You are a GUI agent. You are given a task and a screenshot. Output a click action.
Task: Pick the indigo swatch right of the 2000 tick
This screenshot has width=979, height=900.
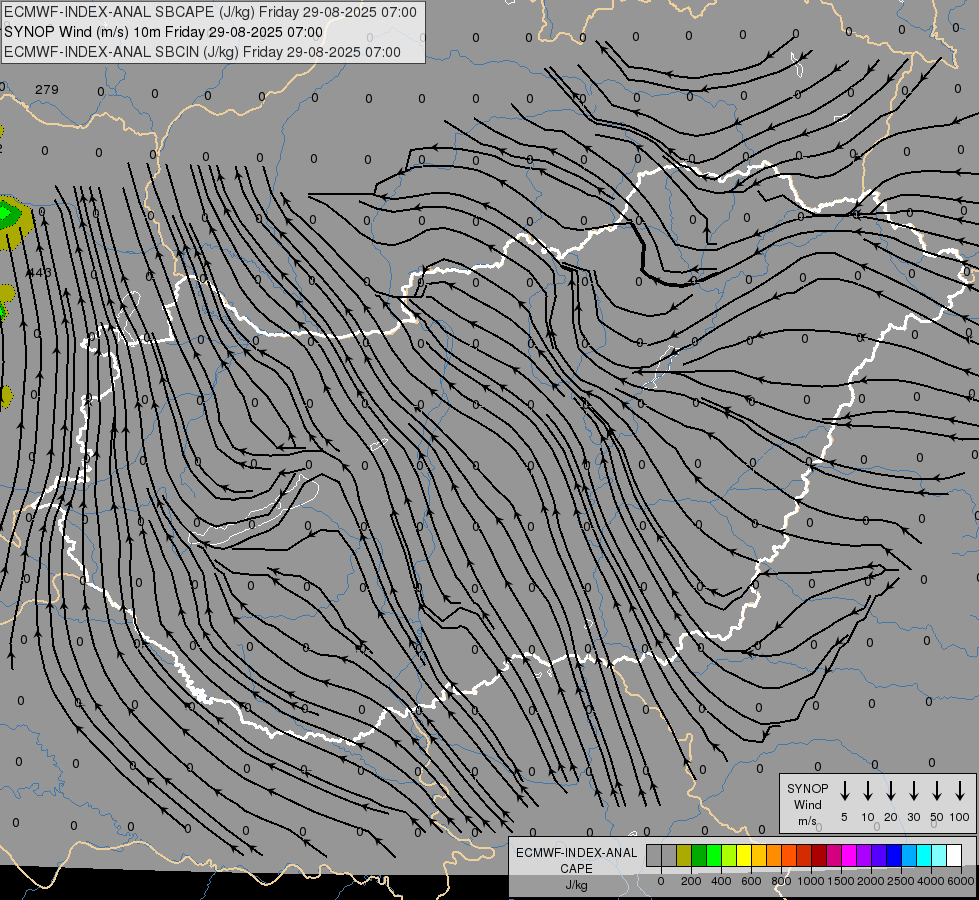tap(880, 855)
